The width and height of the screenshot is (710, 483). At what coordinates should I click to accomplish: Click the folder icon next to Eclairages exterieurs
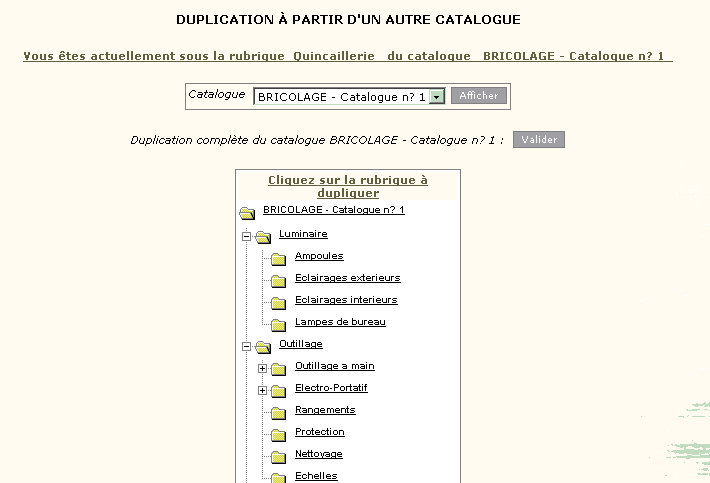pyautogui.click(x=278, y=281)
